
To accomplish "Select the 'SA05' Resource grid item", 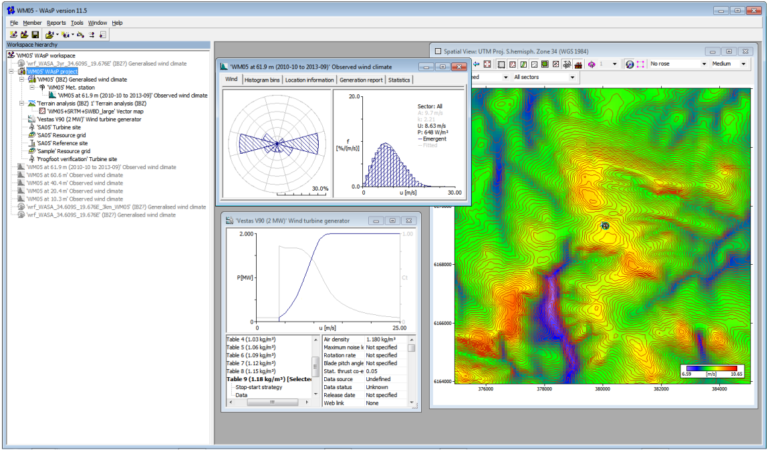I will (61, 135).
